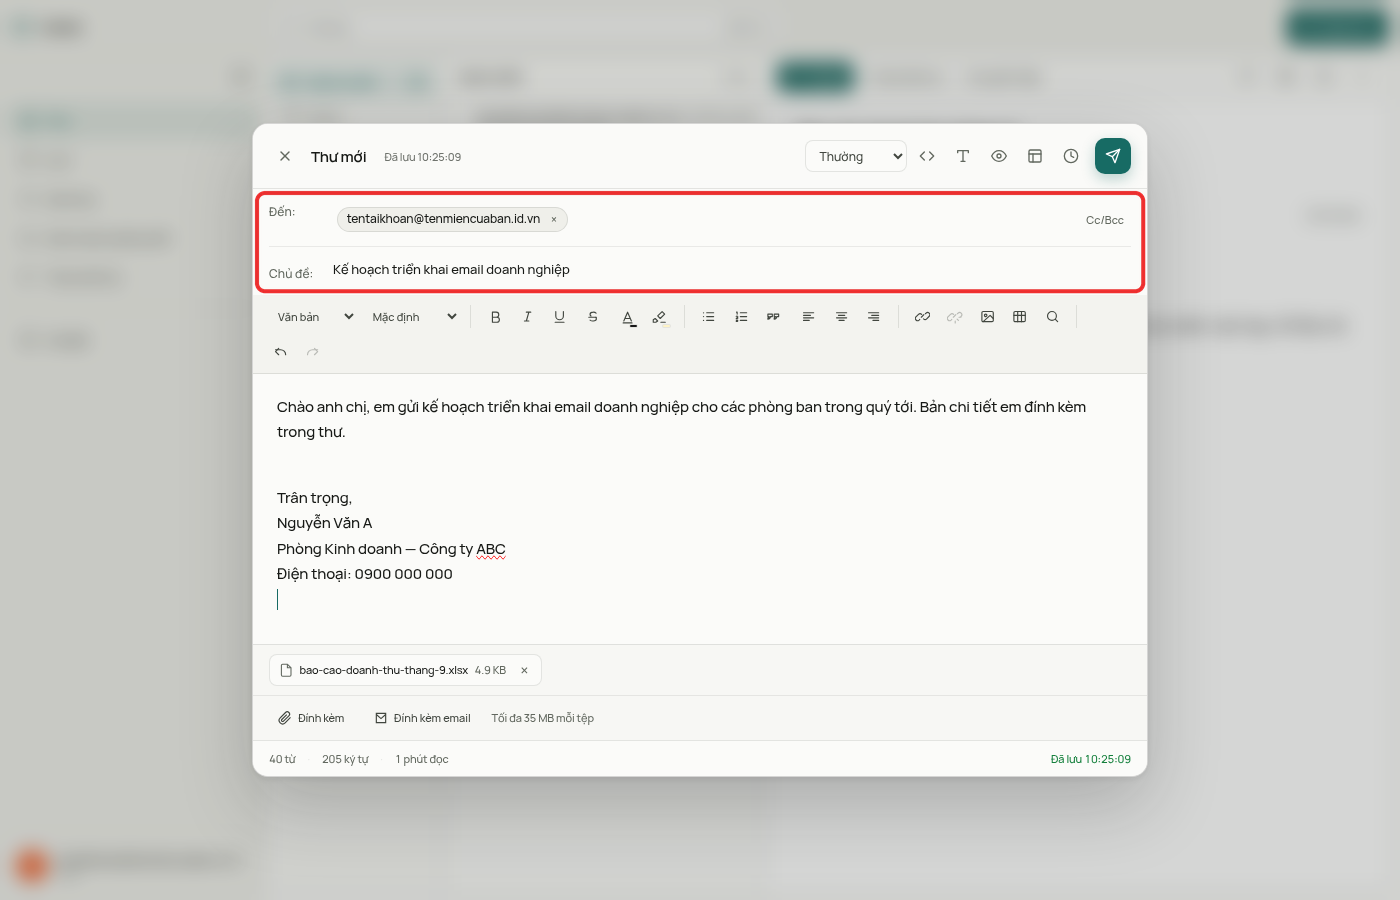Show the Cc/Bcc fields
Image resolution: width=1400 pixels, height=900 pixels.
pyautogui.click(x=1105, y=220)
